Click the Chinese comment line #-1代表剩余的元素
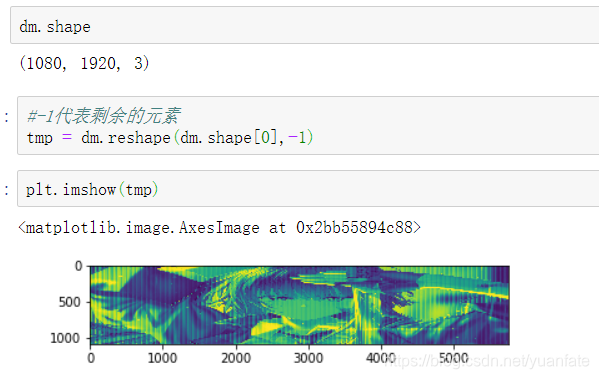The width and height of the screenshot is (599, 379). click(103, 116)
